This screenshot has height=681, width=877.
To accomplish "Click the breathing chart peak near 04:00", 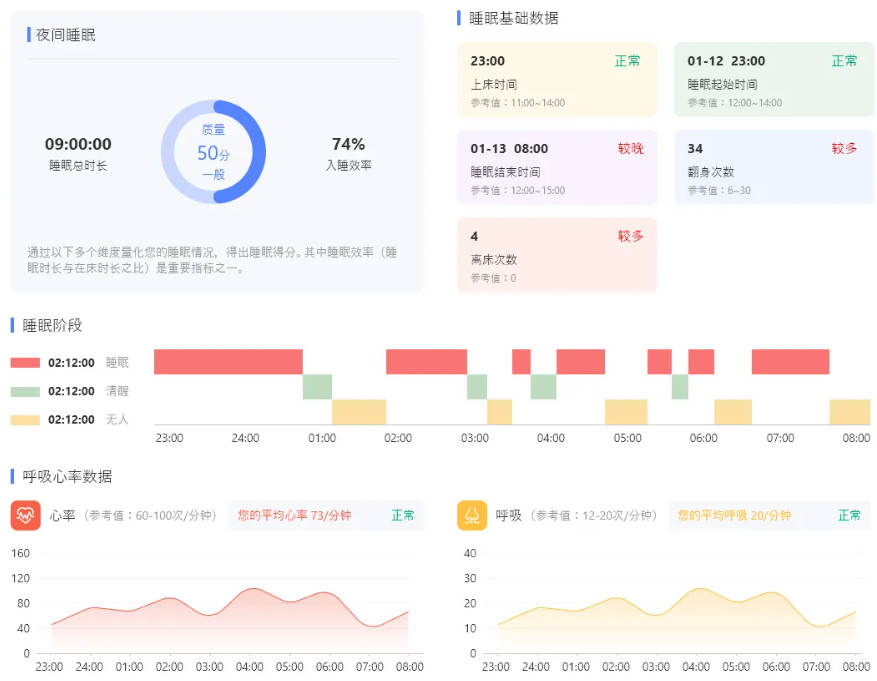I will click(x=700, y=589).
